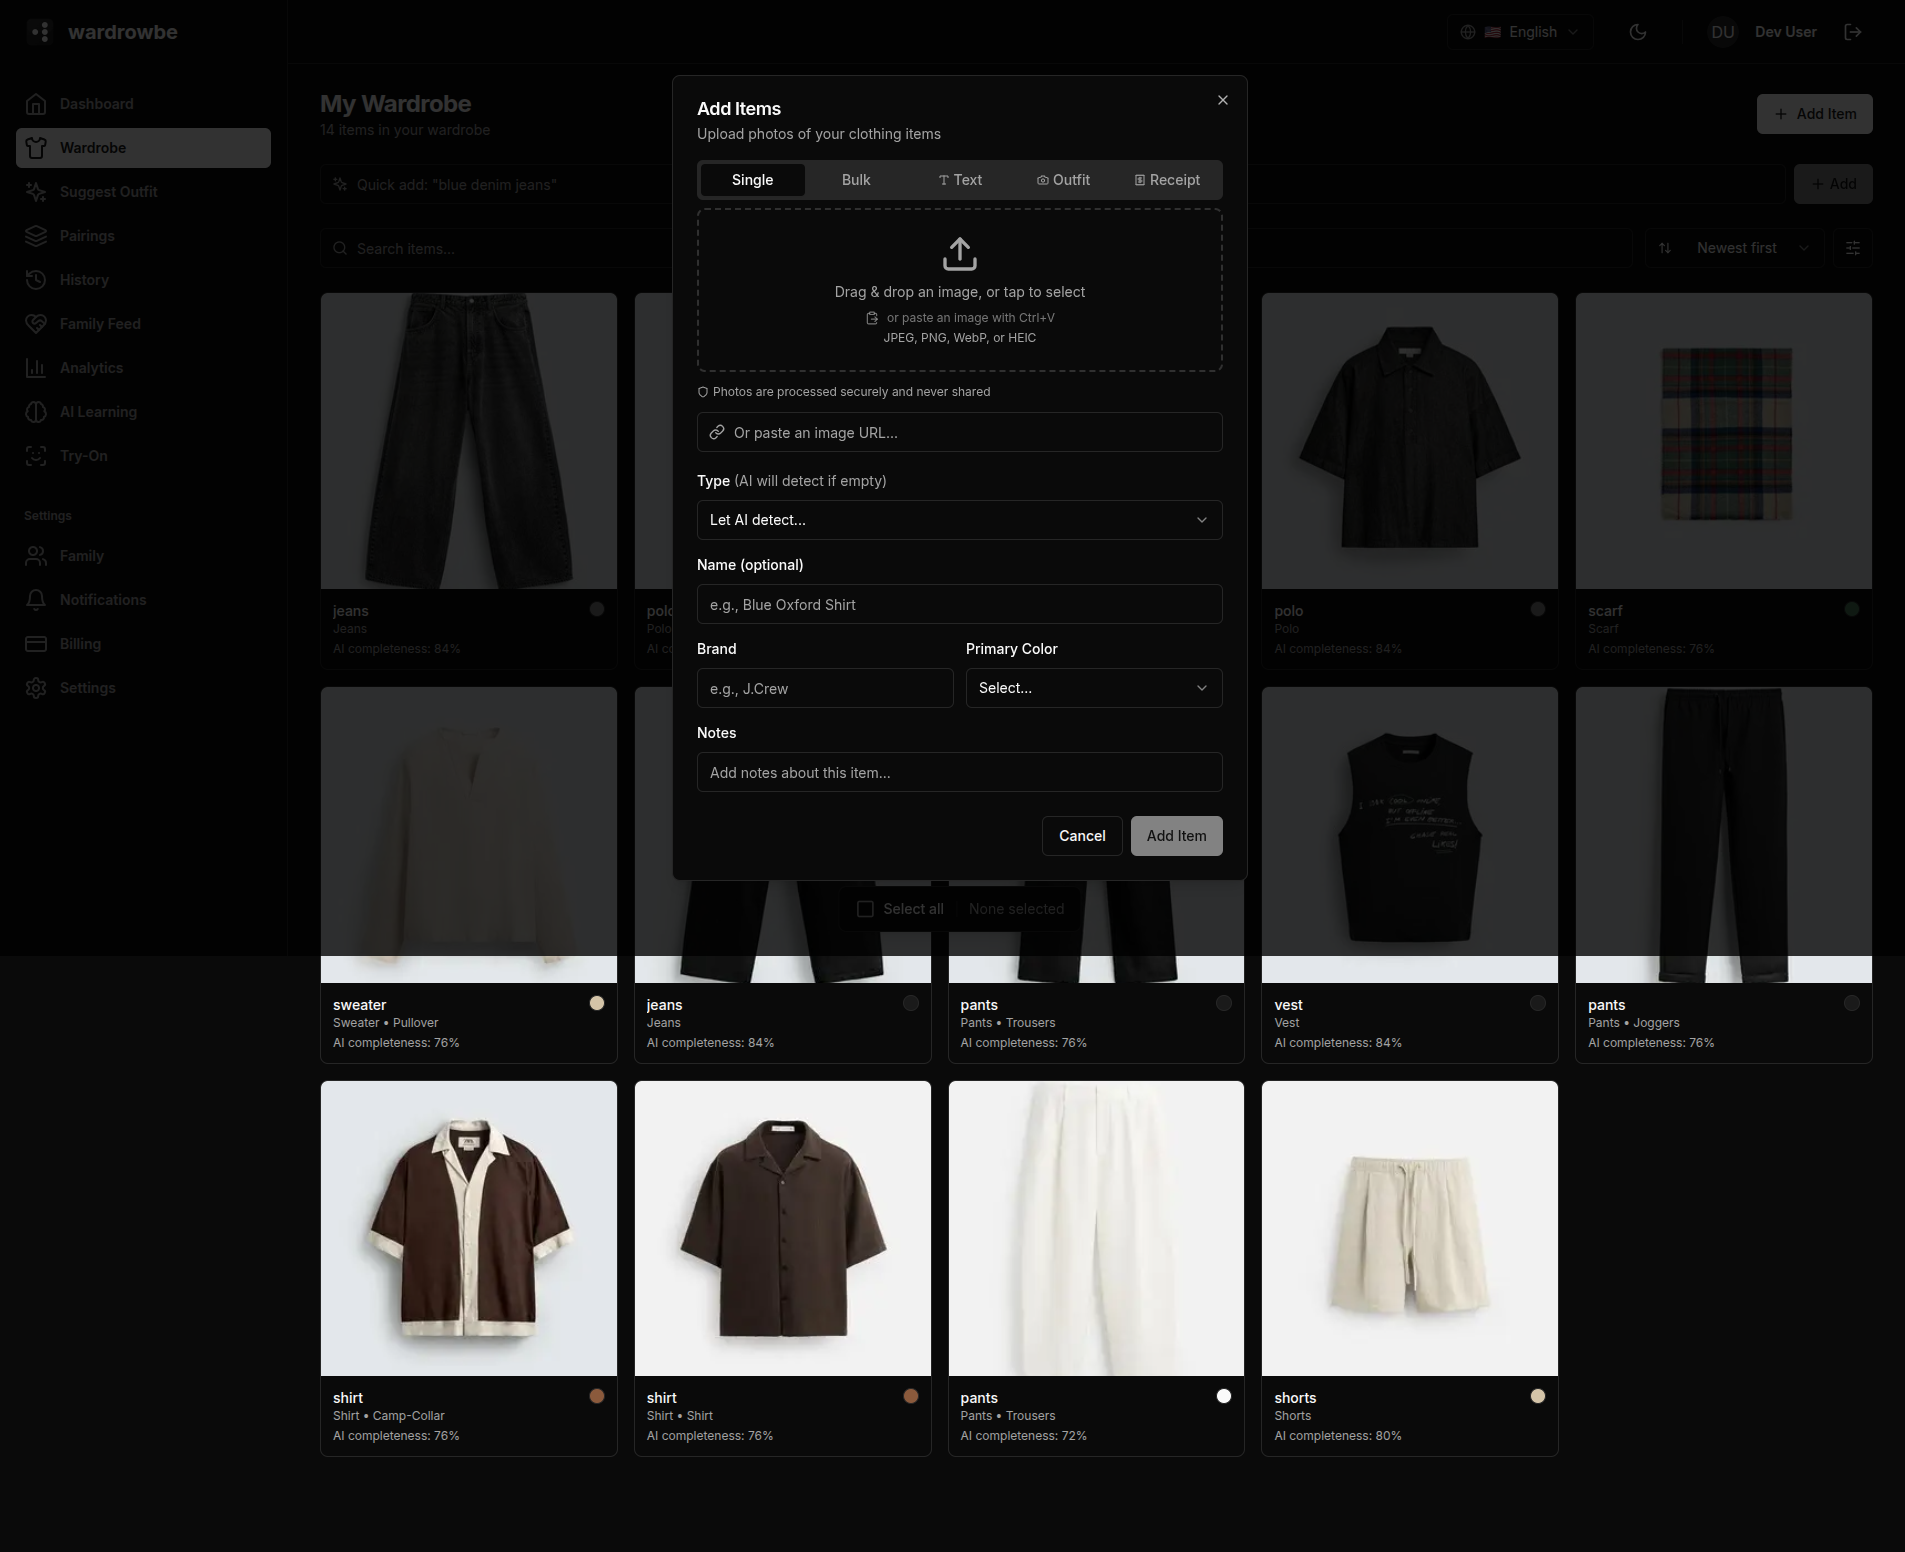Open the Pairings section
This screenshot has height=1552, width=1905.
pos(88,236)
